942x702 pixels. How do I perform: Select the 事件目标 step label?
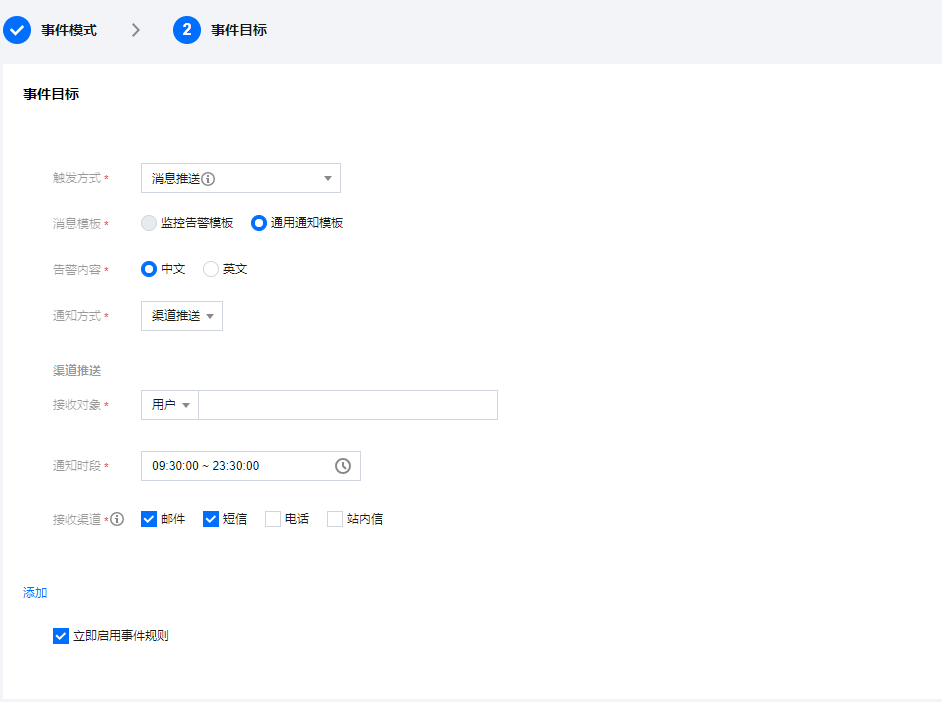click(x=239, y=30)
